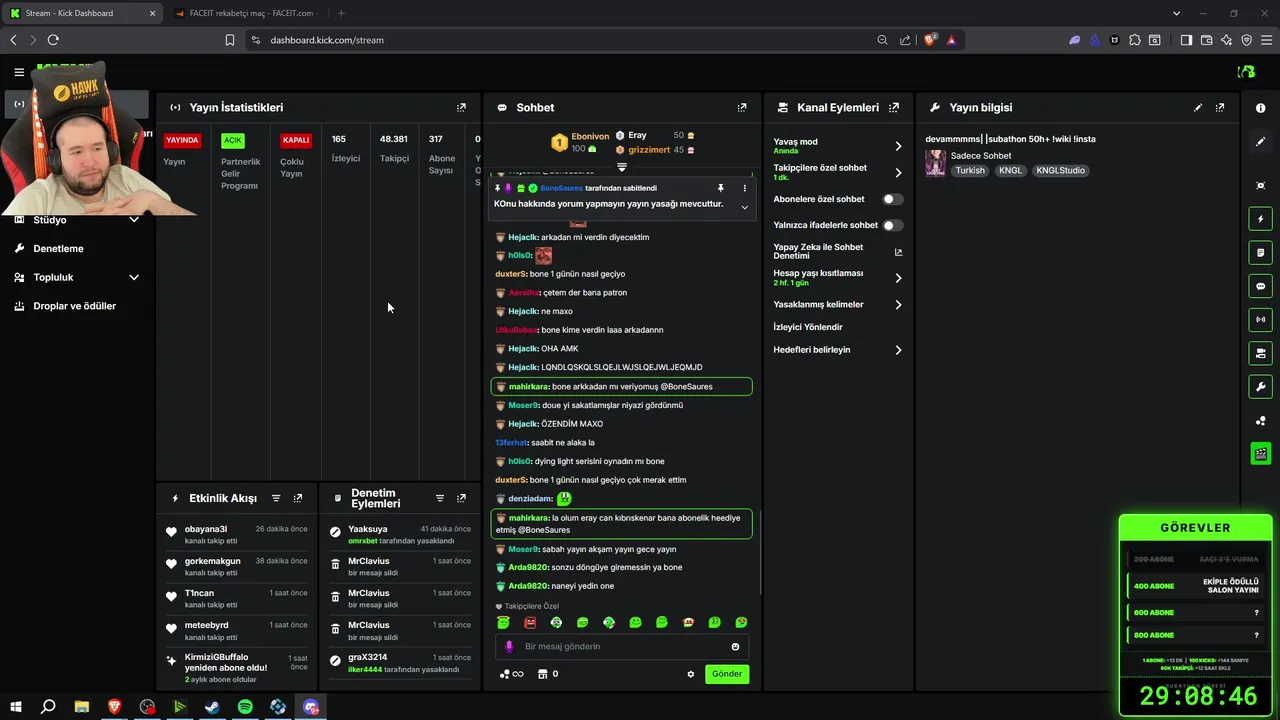Insert the red angry face emote
1280x720 pixels.
tap(530, 622)
